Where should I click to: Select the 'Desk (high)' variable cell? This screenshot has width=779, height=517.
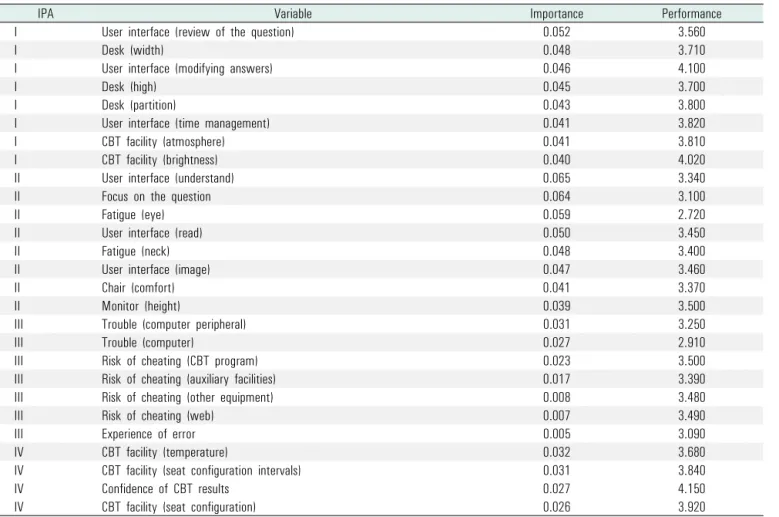point(129,87)
